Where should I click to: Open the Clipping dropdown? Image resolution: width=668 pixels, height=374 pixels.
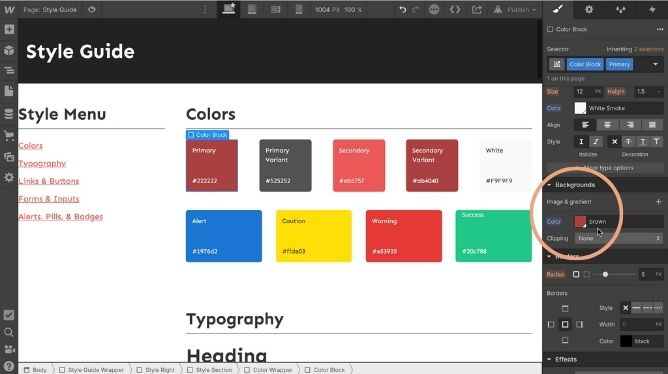(619, 239)
